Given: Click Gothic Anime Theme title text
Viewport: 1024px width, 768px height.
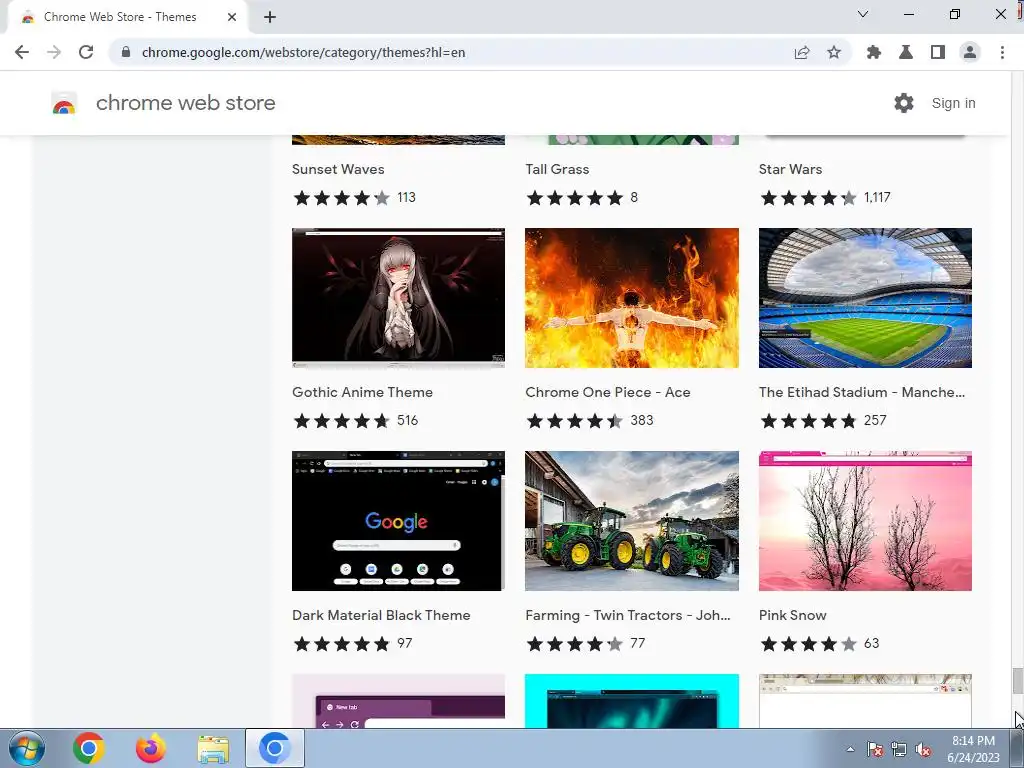Looking at the screenshot, I should (x=362, y=392).
